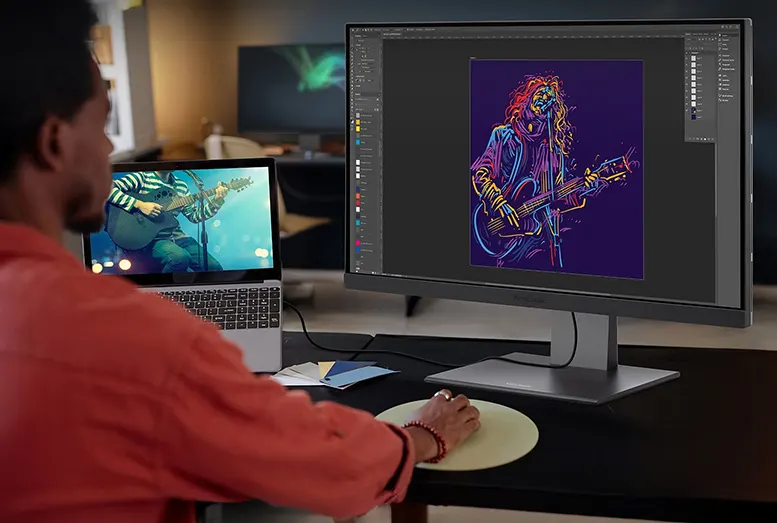Select the solid purple background layer thumbnail
The height and width of the screenshot is (523, 777).
pos(695,115)
